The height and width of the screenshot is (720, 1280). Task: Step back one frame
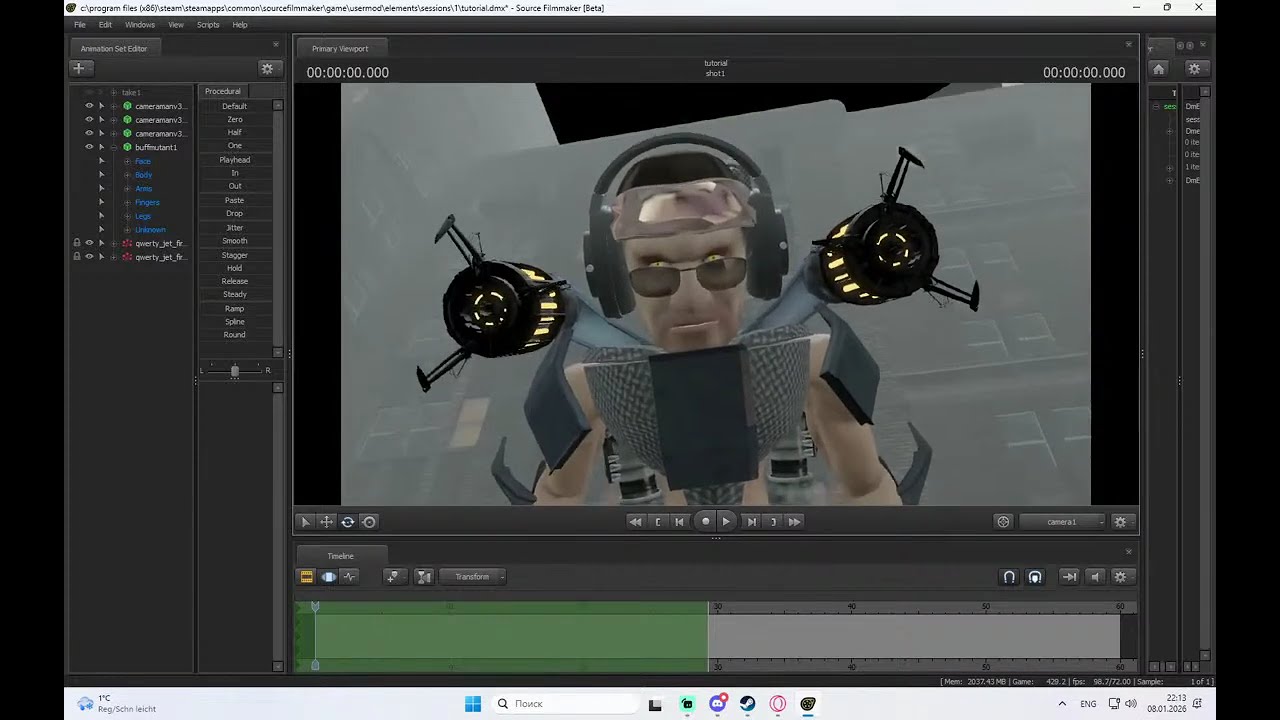tap(680, 522)
